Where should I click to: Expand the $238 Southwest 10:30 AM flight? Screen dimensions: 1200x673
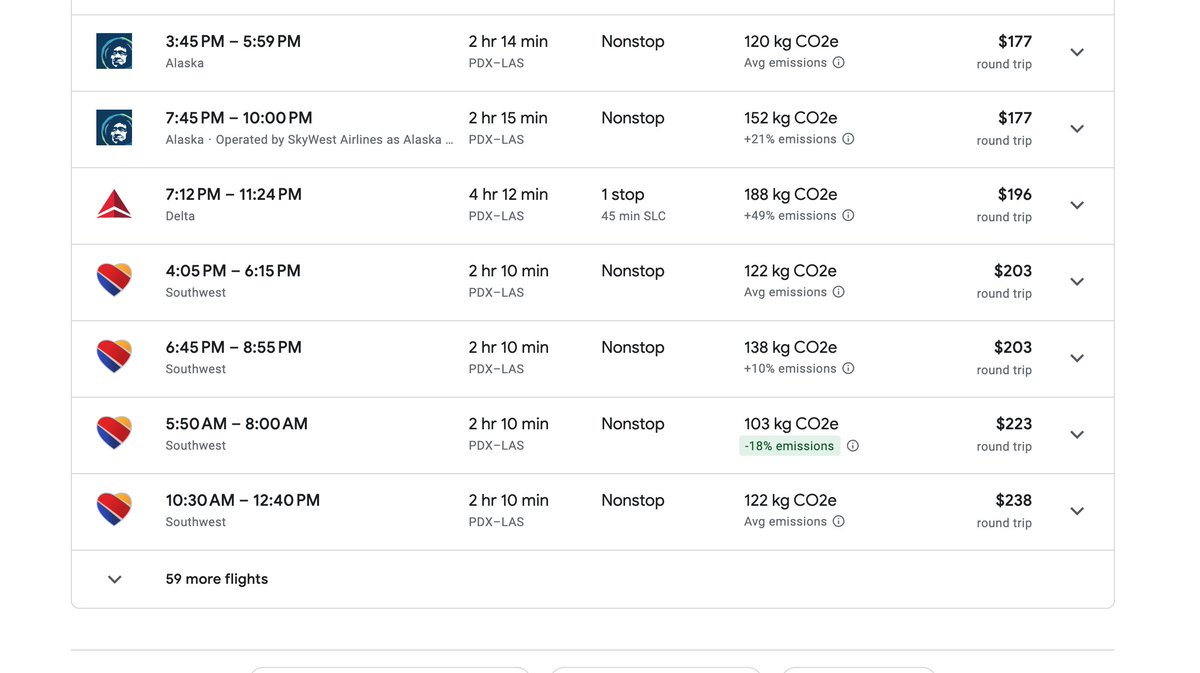point(1077,511)
